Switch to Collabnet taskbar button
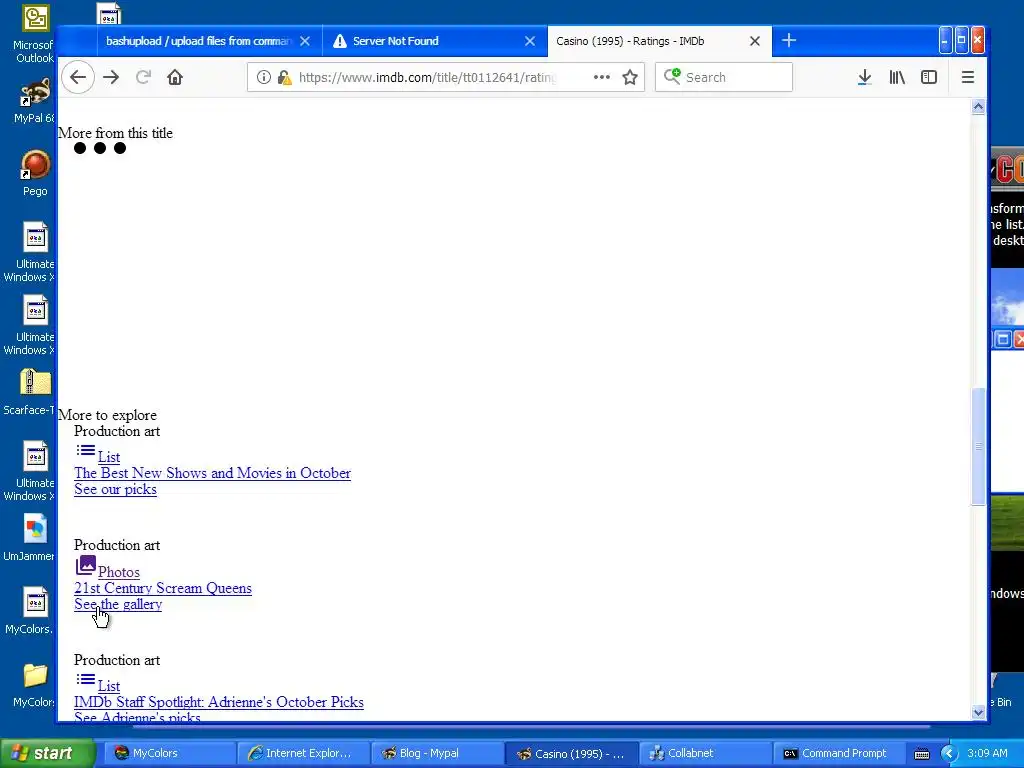 tap(705, 753)
